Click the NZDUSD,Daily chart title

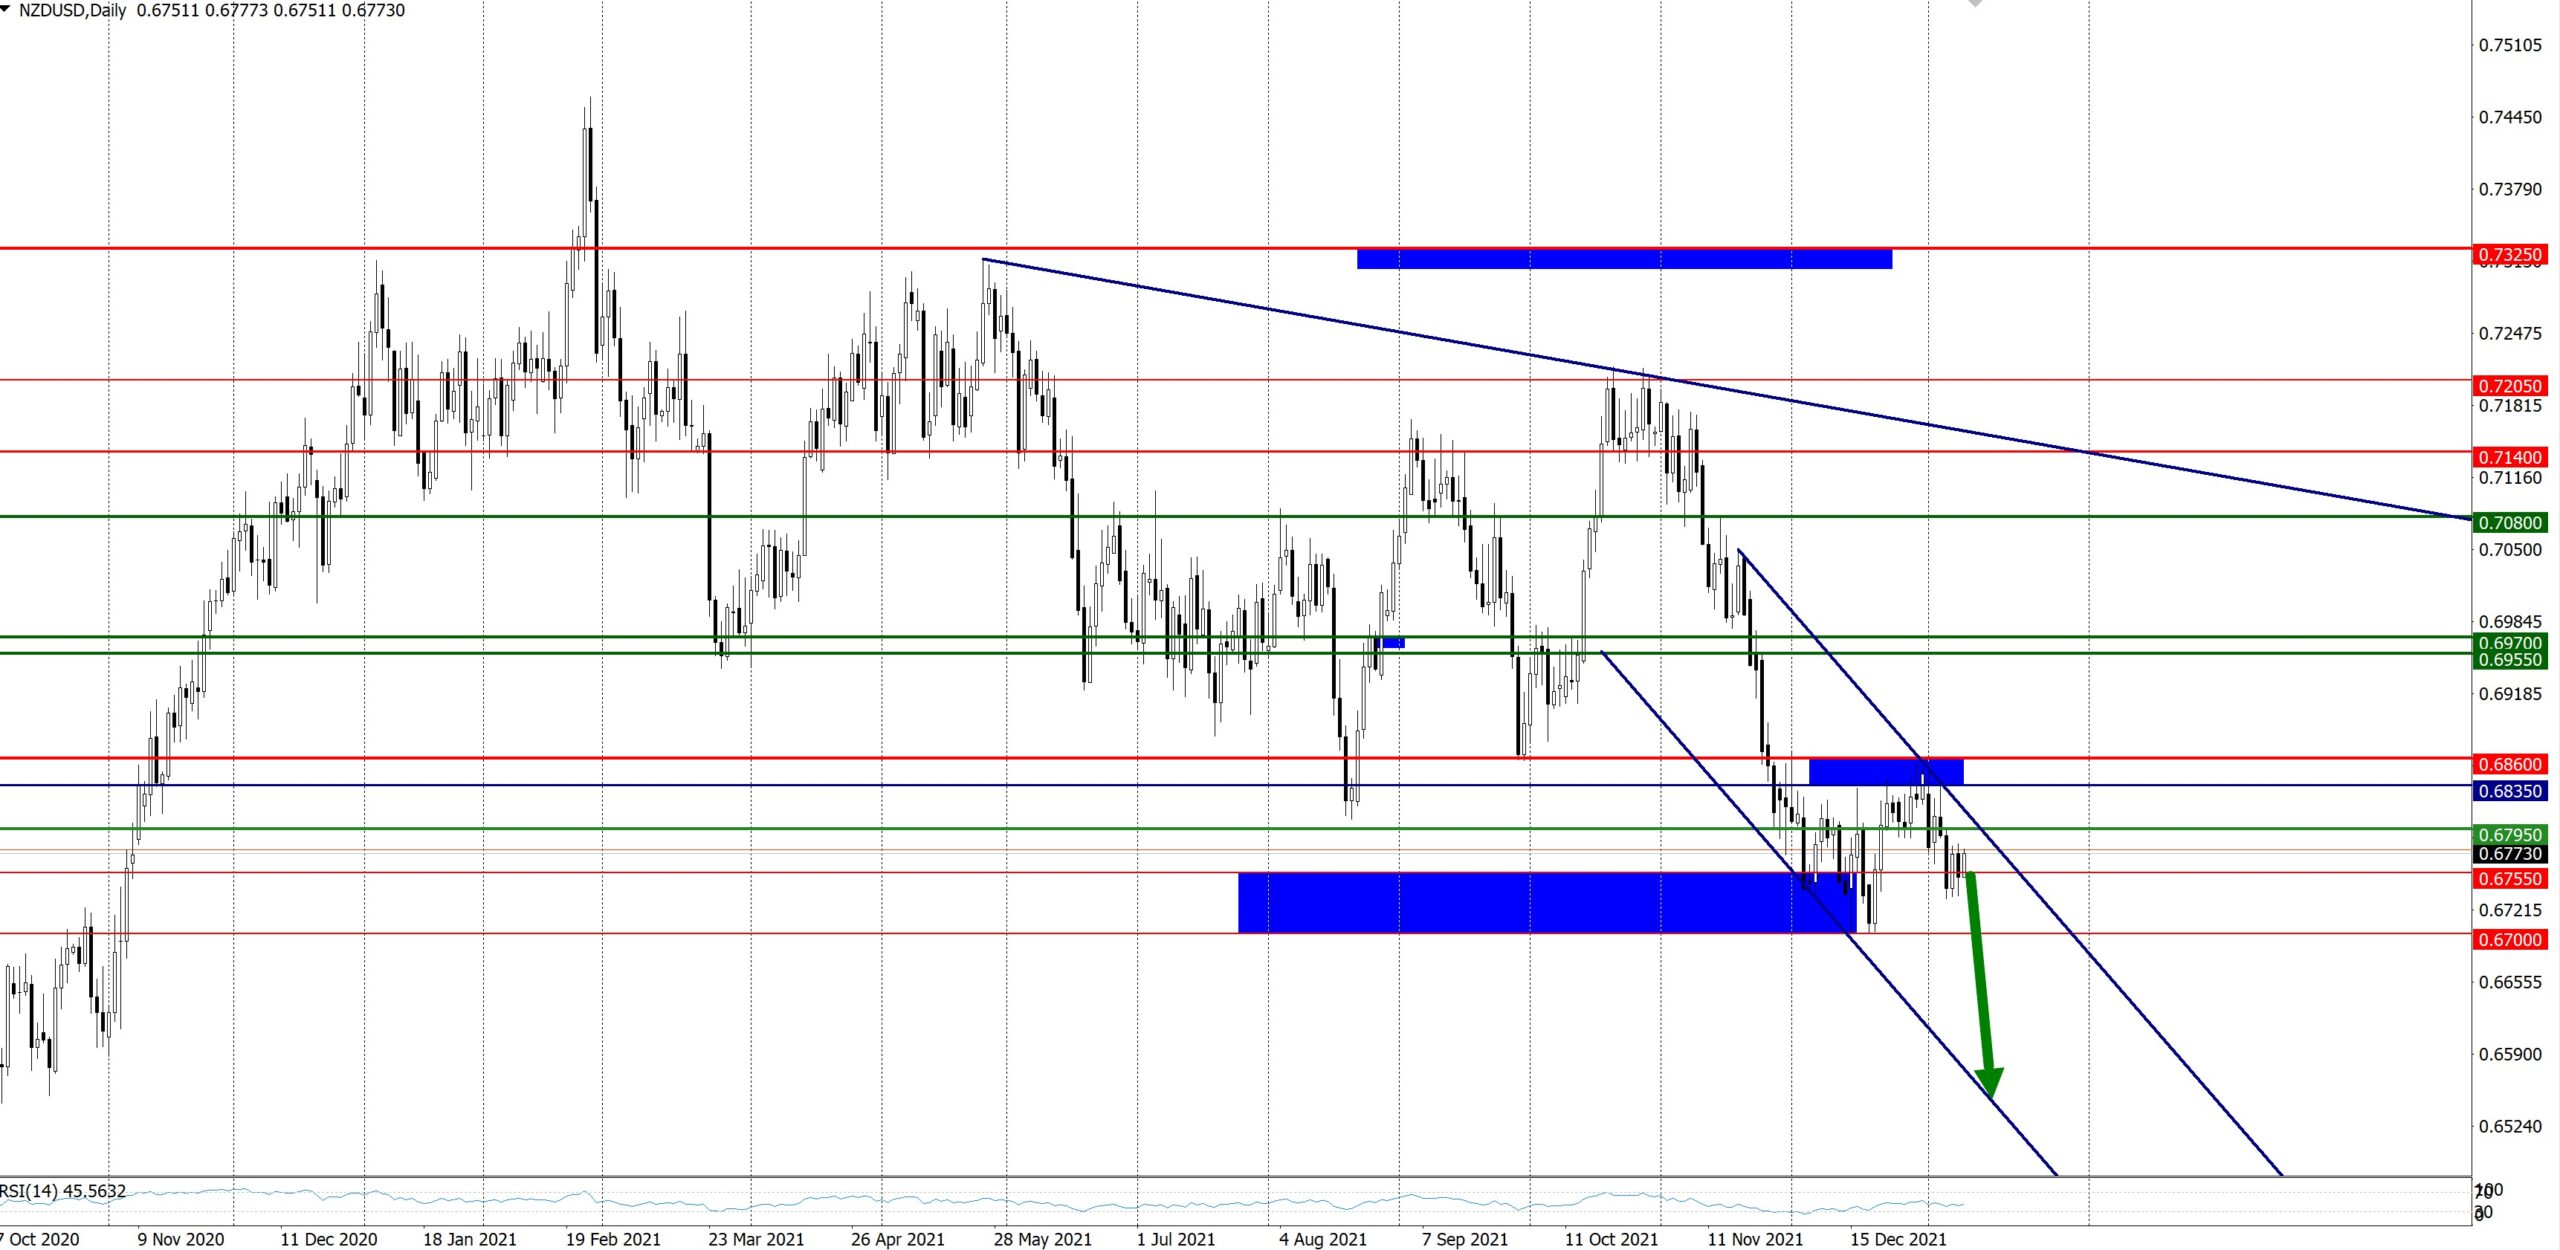tap(72, 10)
